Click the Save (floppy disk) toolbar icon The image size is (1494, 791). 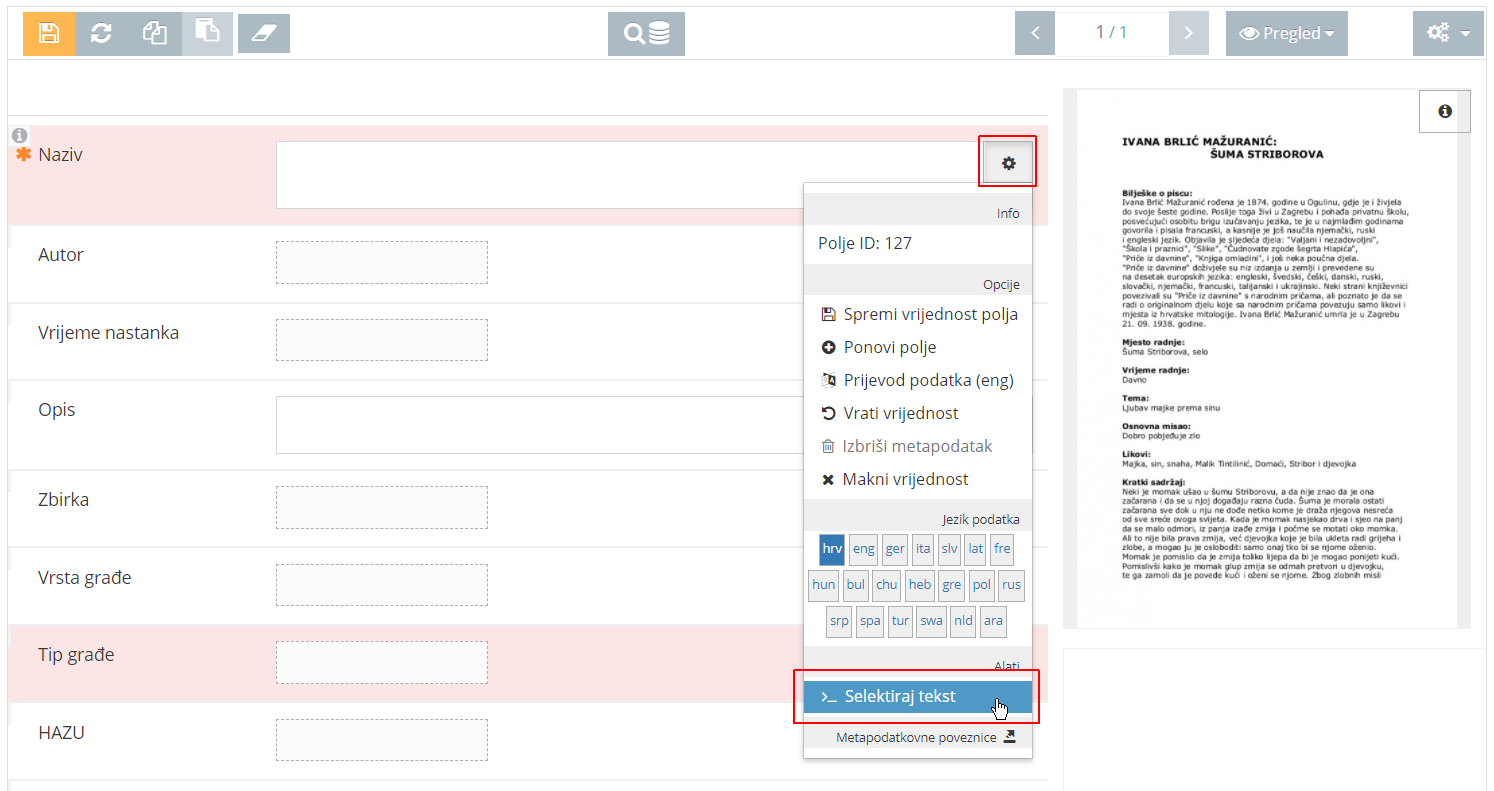pyautogui.click(x=48, y=32)
